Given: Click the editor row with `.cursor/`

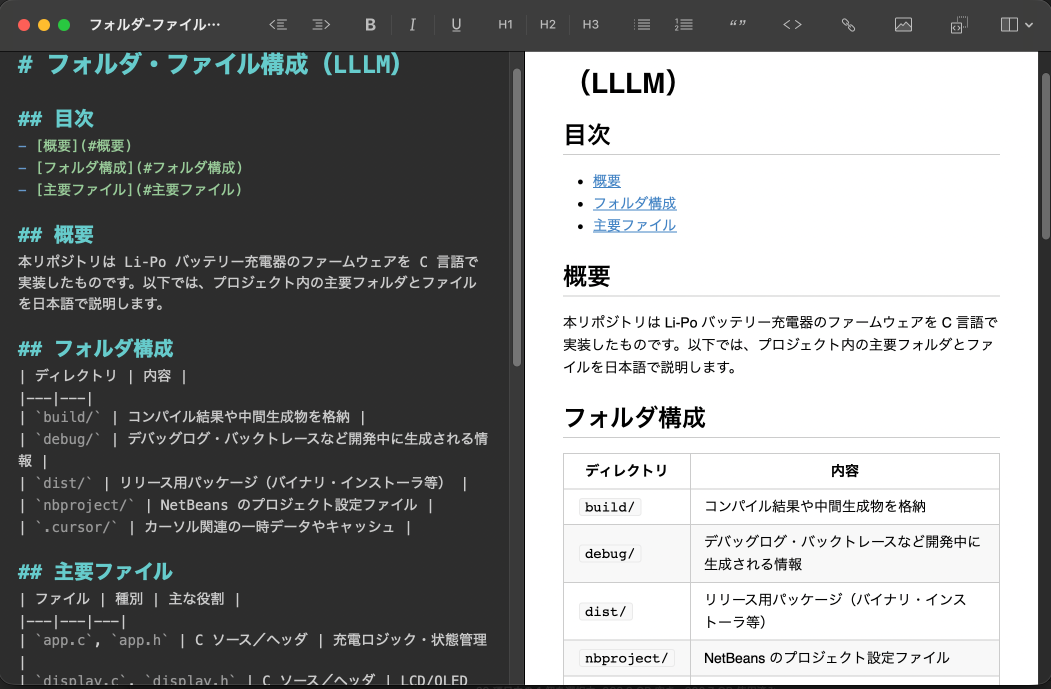Looking at the screenshot, I should coord(215,527).
